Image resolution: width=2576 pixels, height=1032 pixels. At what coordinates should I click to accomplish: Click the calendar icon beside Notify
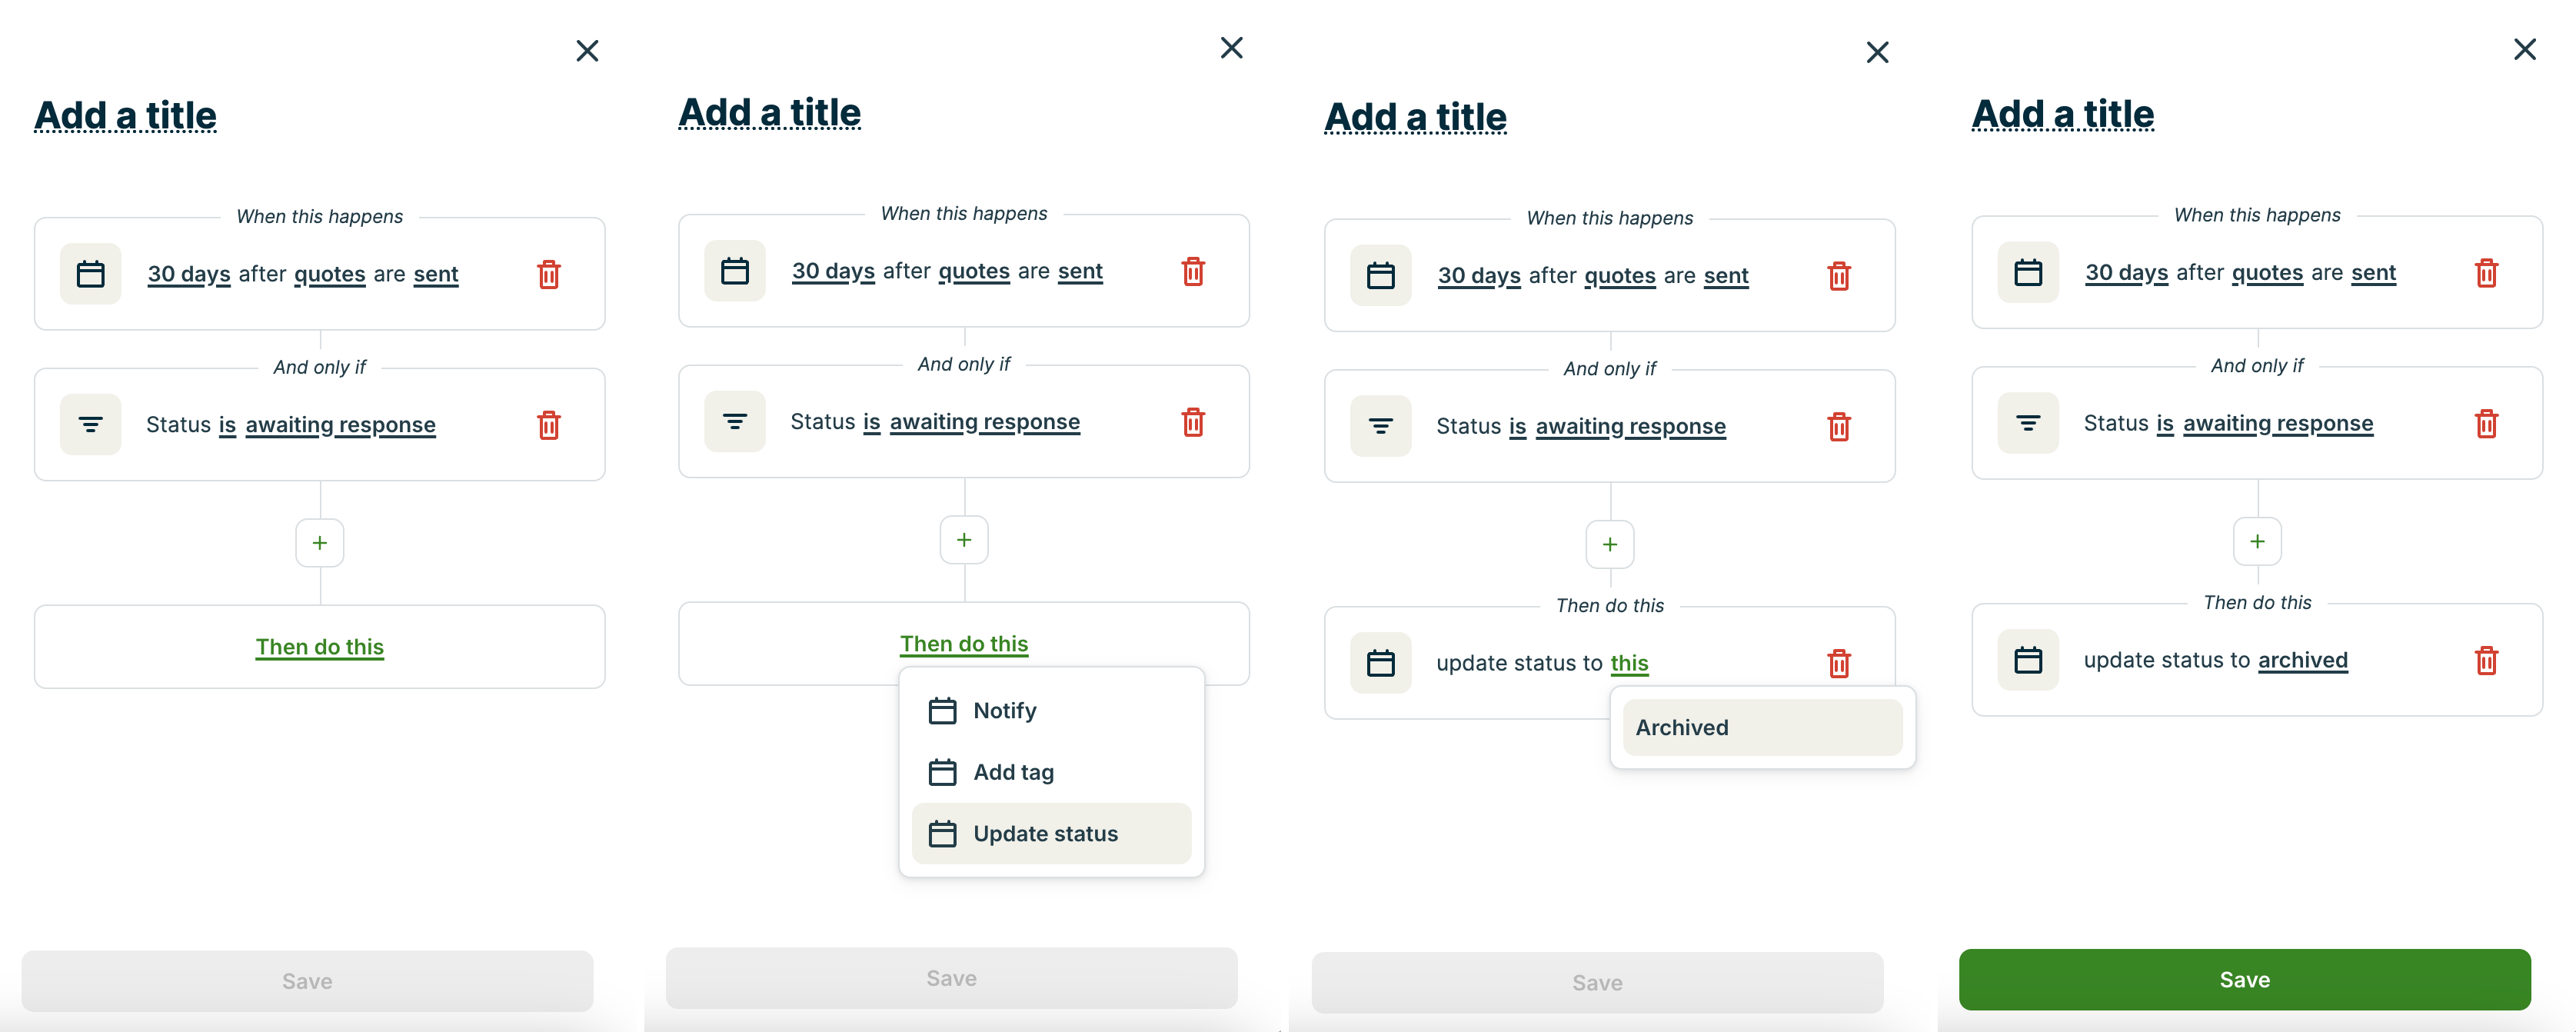click(x=942, y=711)
